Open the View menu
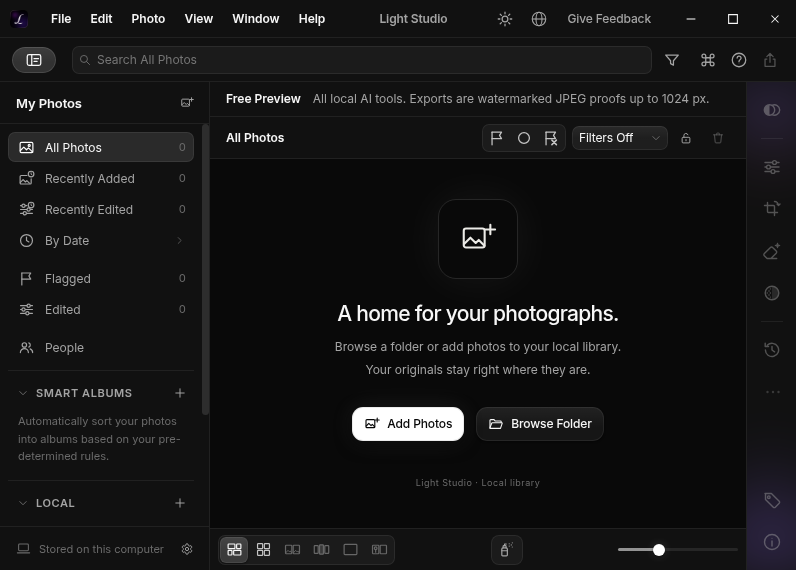Screen dimensions: 796x570 [198, 19]
